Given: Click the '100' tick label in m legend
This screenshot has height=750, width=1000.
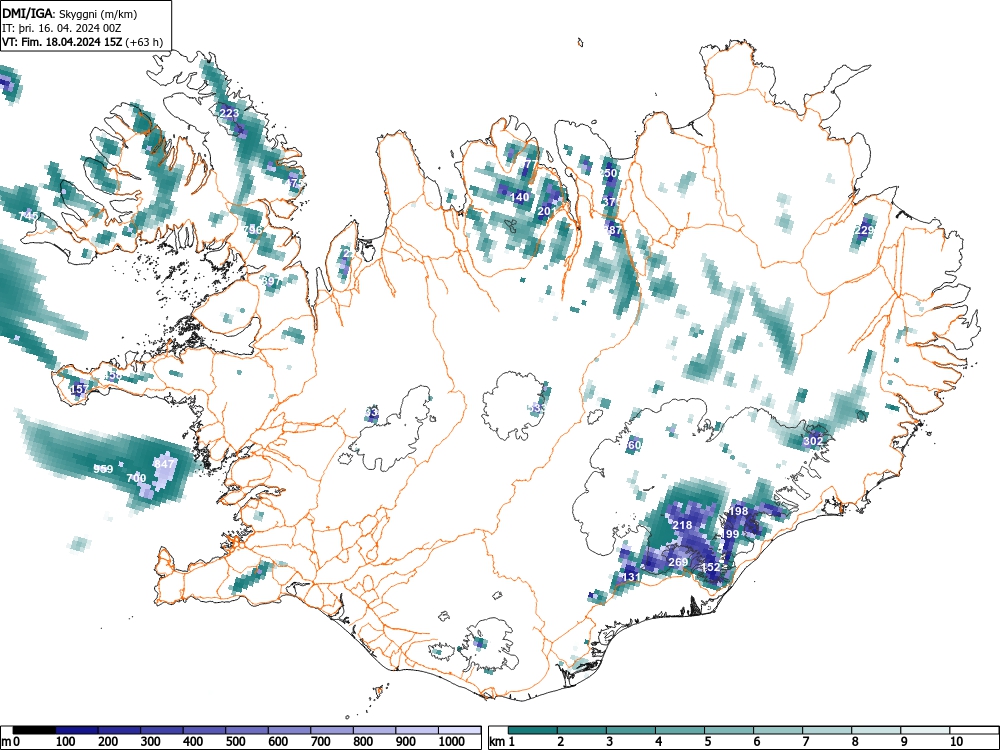Looking at the screenshot, I should coord(66,742).
